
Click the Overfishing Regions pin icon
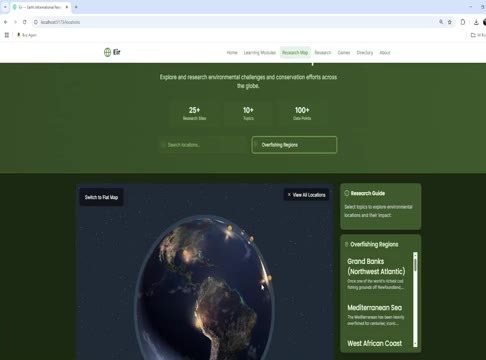(x=346, y=244)
